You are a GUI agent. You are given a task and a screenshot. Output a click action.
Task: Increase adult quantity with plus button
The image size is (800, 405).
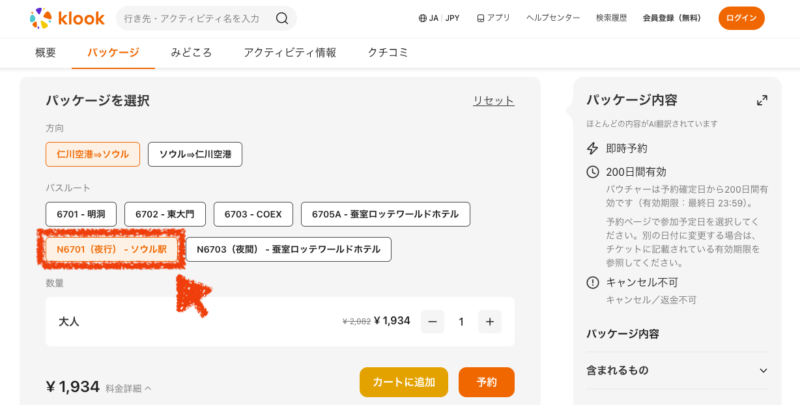490,322
